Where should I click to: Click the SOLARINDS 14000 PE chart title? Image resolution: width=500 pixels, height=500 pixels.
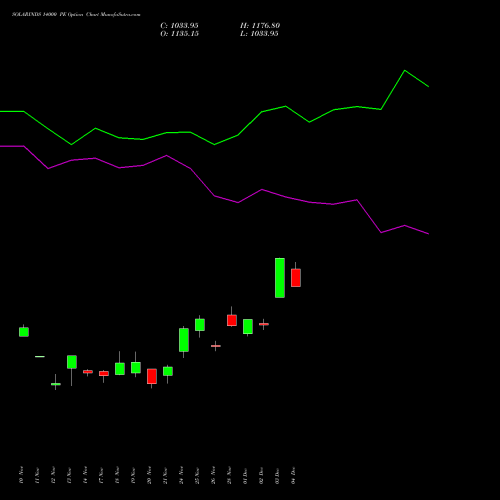coord(76,15)
